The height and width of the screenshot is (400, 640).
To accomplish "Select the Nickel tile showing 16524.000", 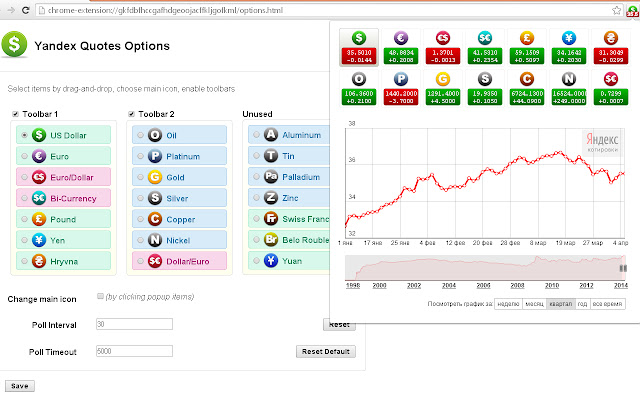I will (x=569, y=88).
